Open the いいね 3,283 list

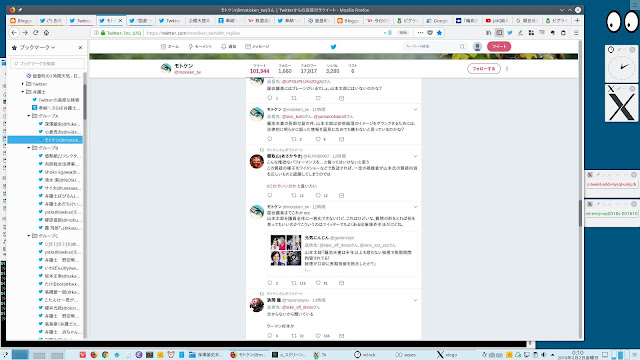click(332, 69)
